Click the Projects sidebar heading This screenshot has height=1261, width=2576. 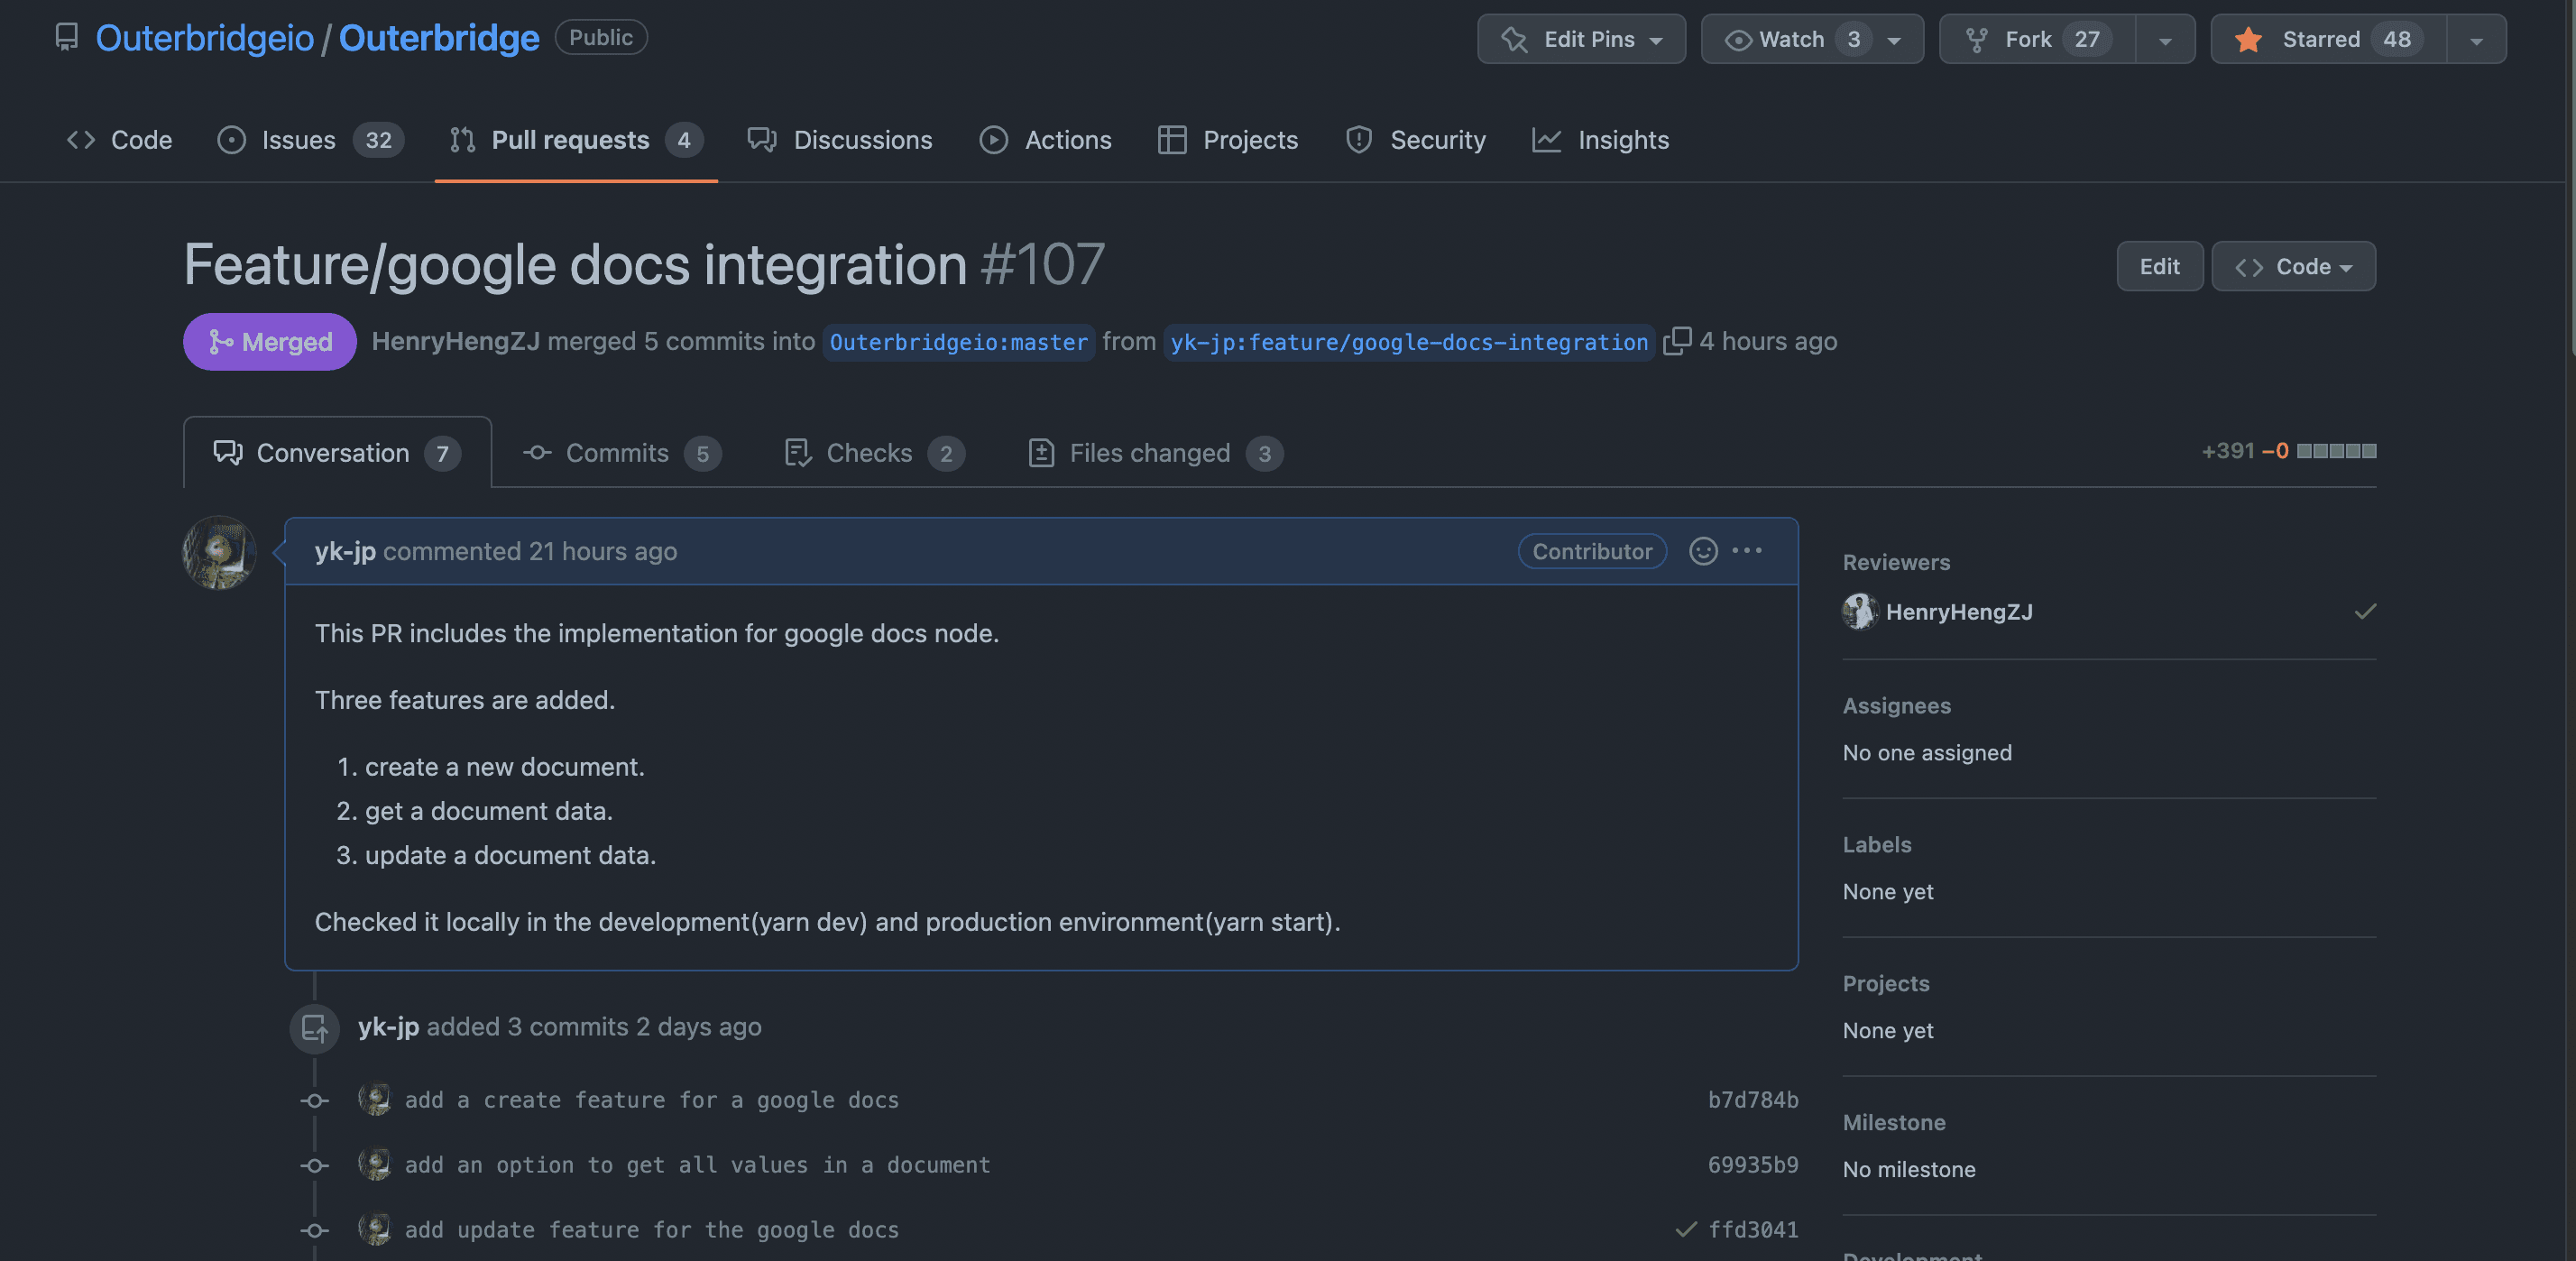(x=1886, y=983)
